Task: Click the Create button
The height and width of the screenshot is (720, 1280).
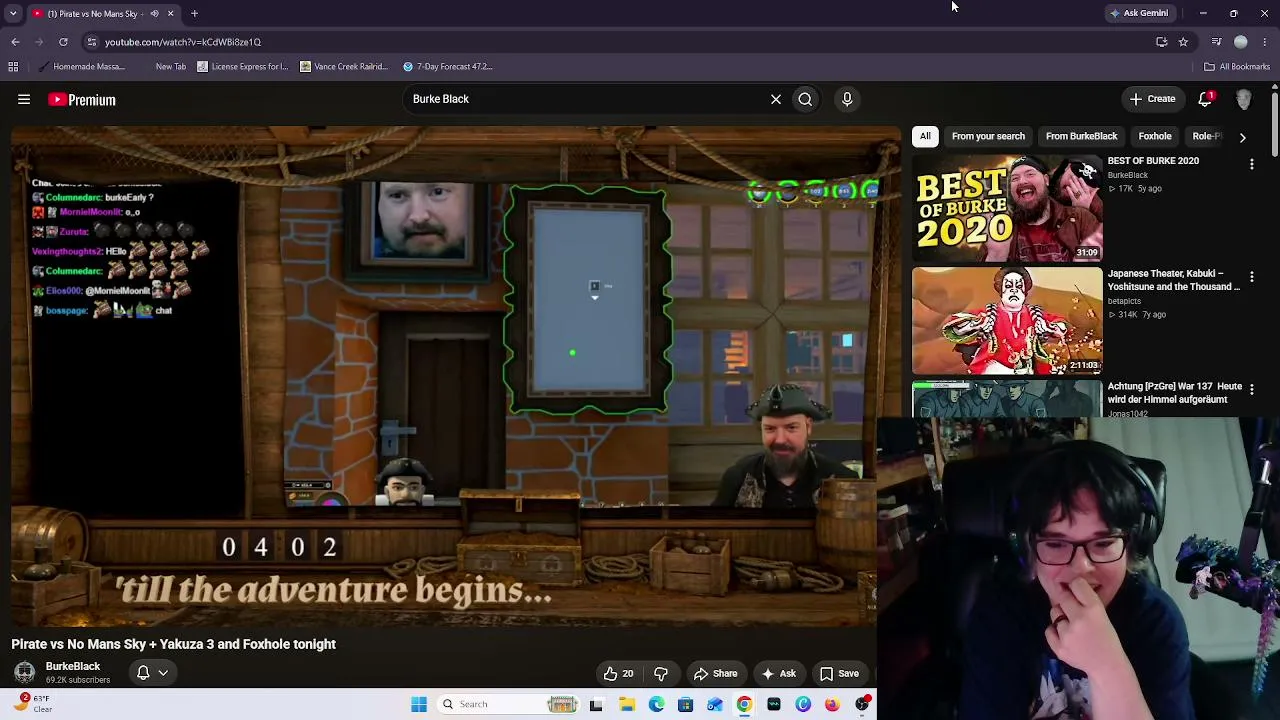Action: coord(1152,99)
